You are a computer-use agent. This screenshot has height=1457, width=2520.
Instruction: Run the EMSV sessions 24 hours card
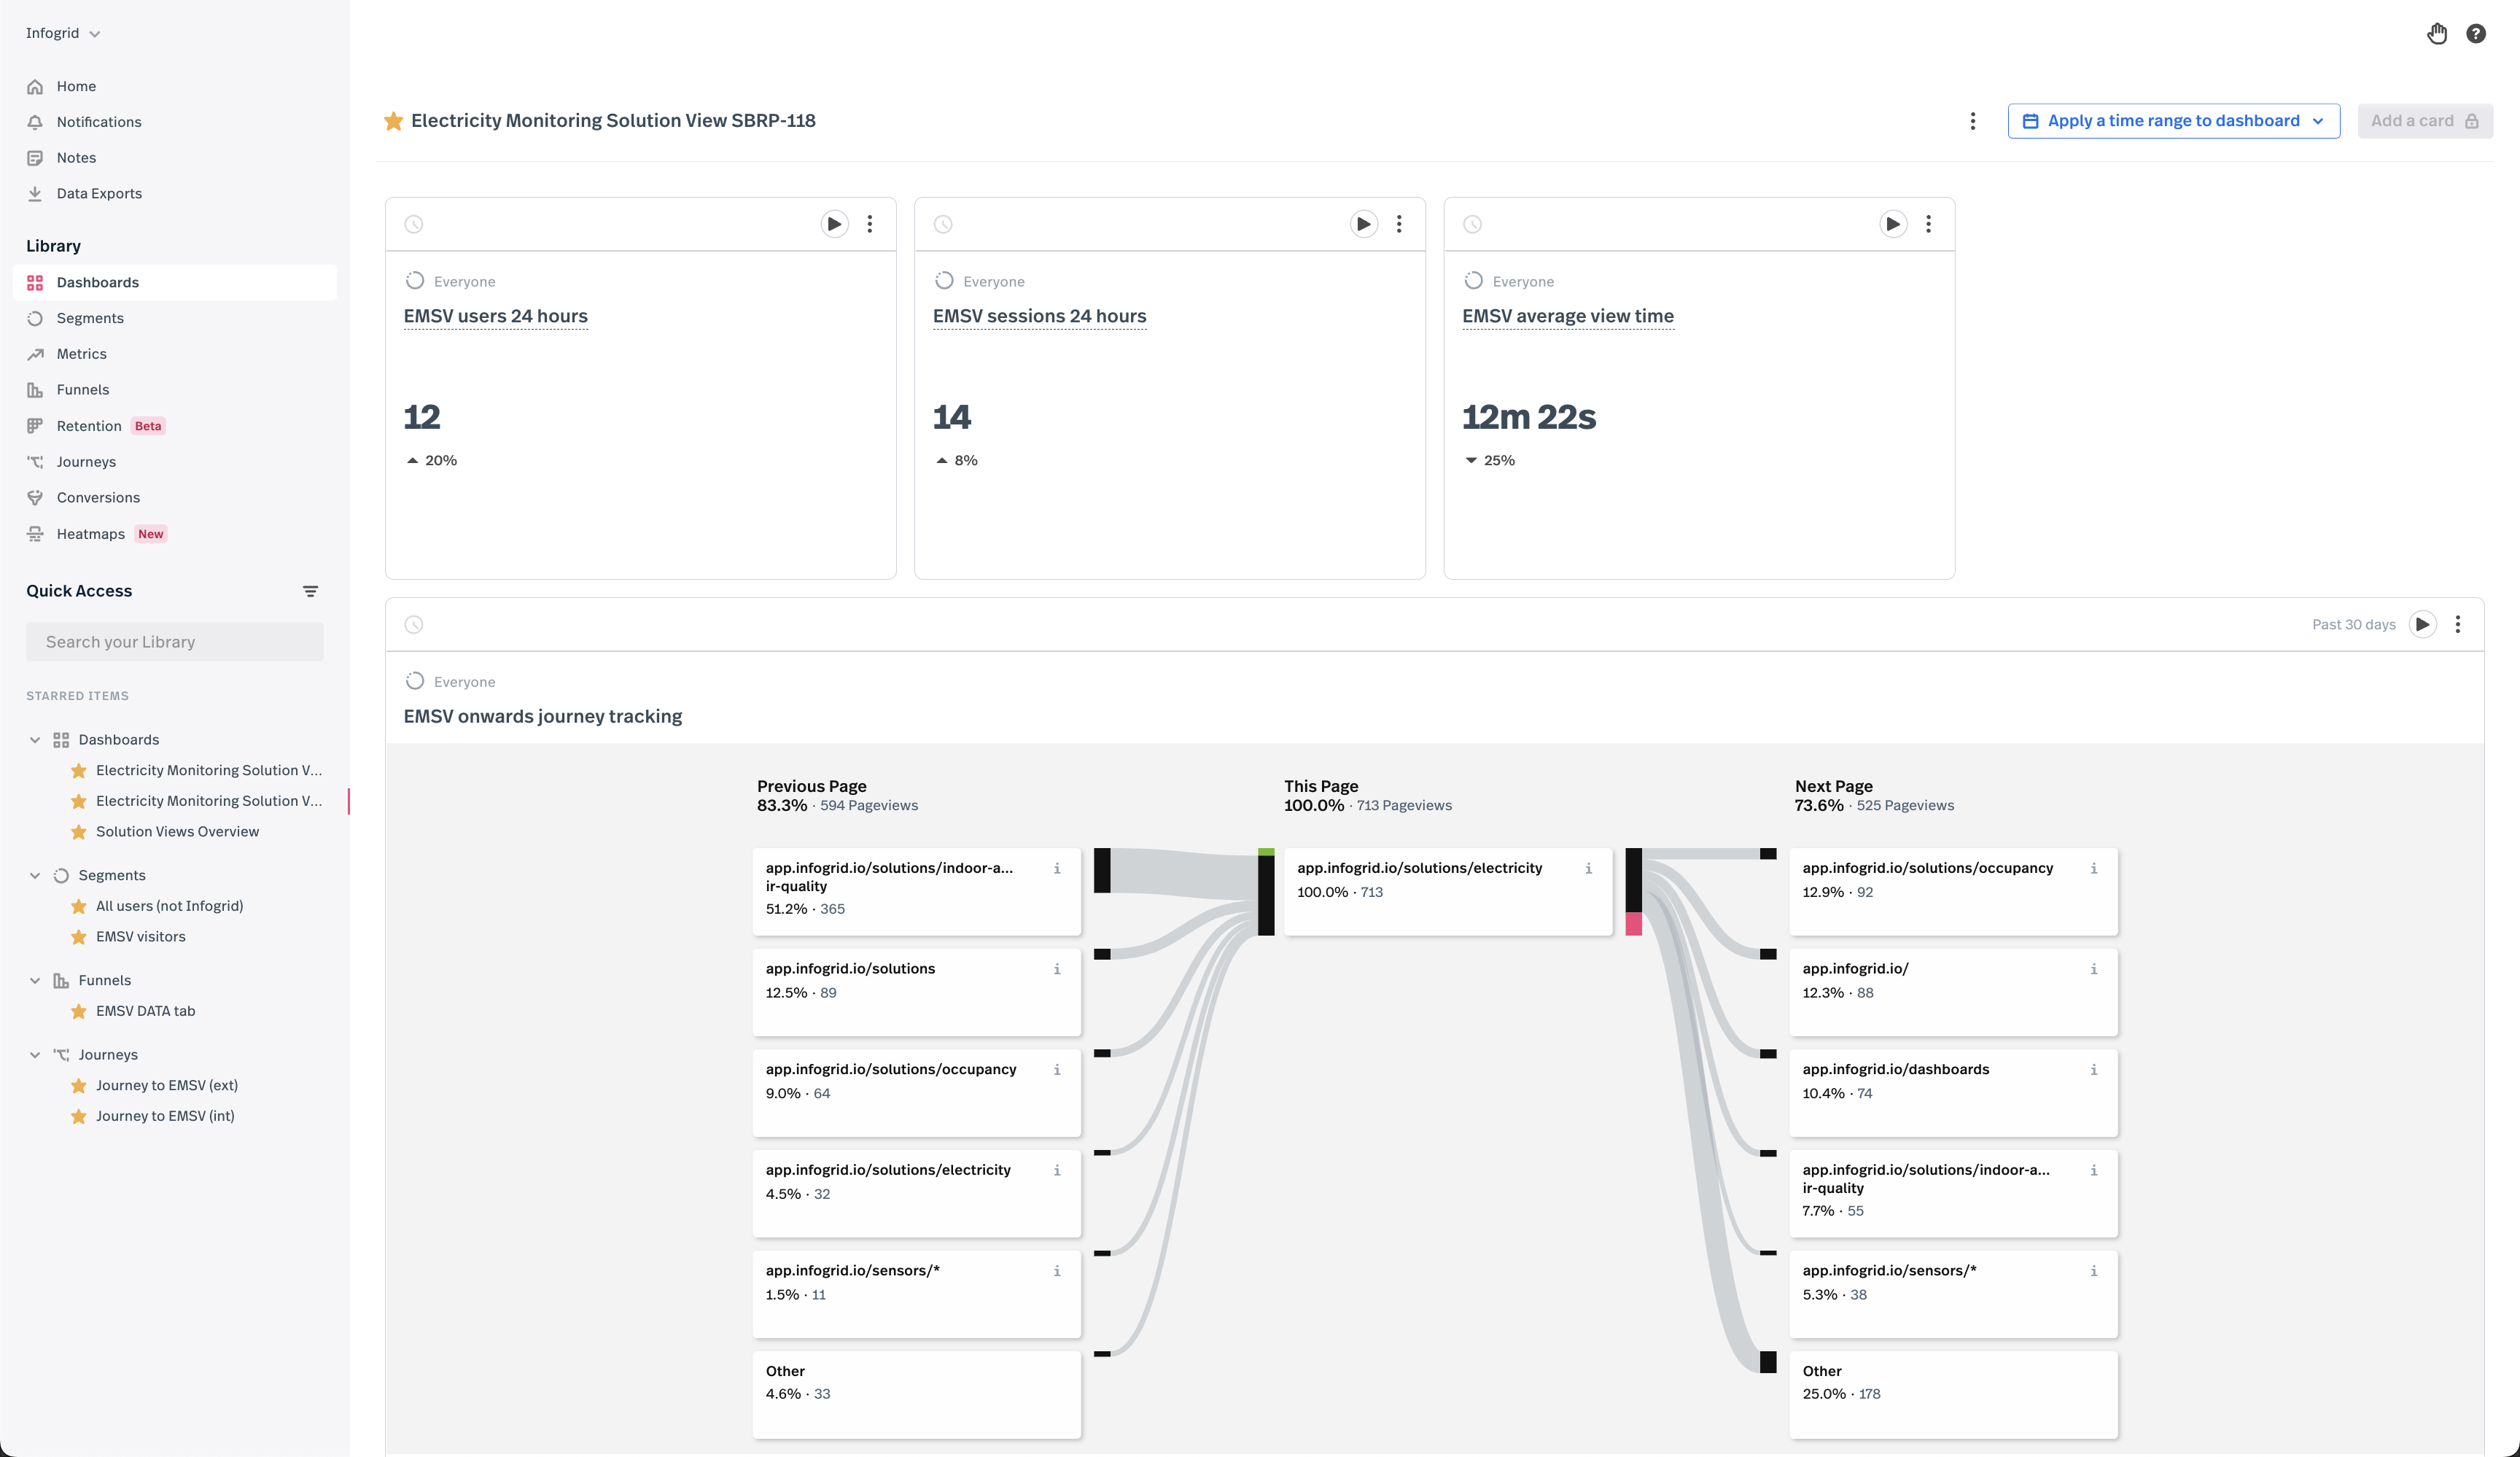(x=1363, y=224)
